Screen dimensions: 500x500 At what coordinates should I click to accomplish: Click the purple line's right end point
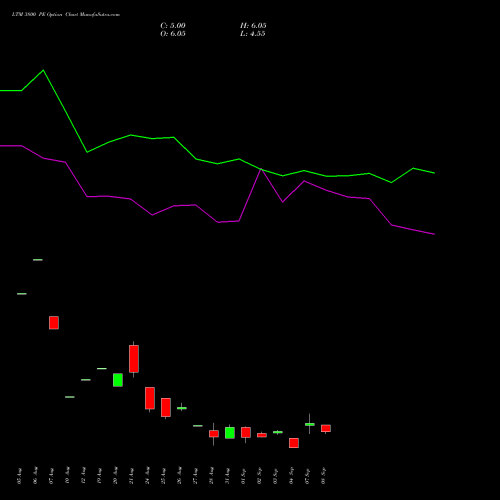click(434, 234)
